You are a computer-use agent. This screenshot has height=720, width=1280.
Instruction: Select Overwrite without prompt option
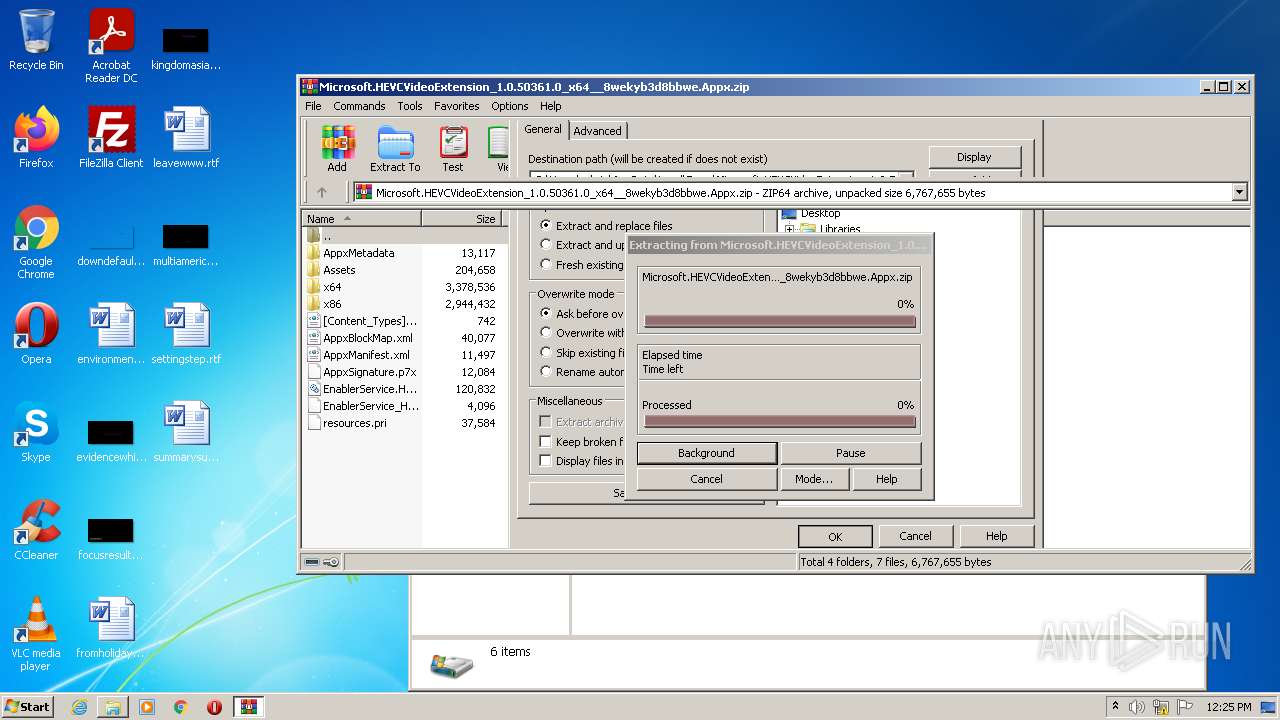tap(582, 333)
